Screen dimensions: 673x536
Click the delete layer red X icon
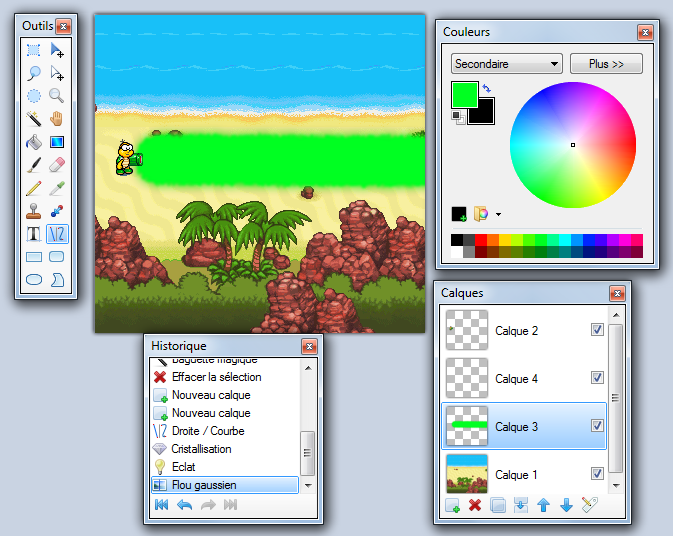(475, 506)
